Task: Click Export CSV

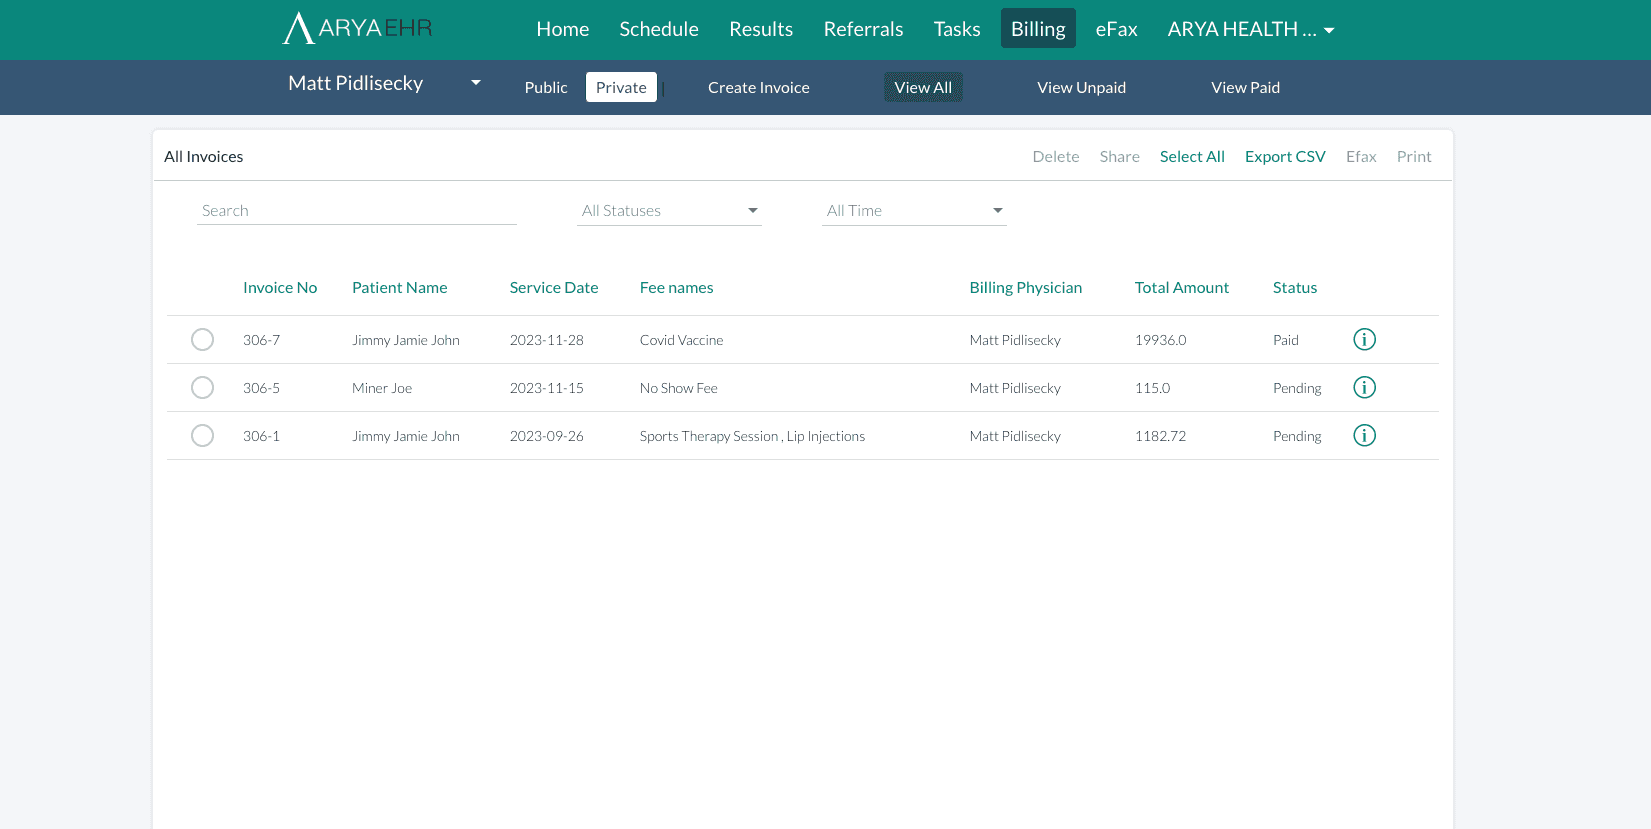Action: (1285, 156)
